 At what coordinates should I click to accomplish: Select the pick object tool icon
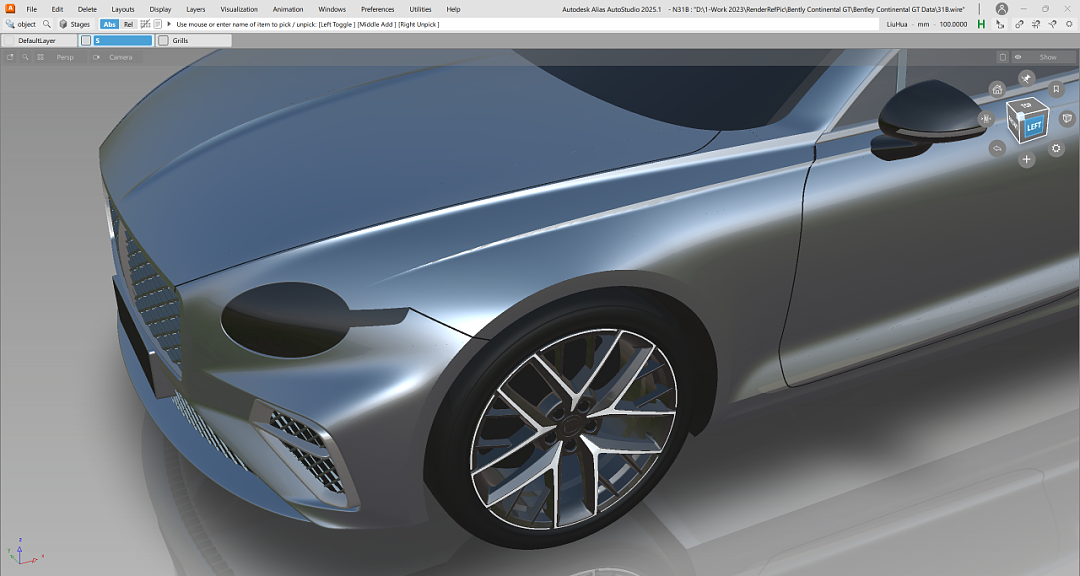(x=10, y=24)
